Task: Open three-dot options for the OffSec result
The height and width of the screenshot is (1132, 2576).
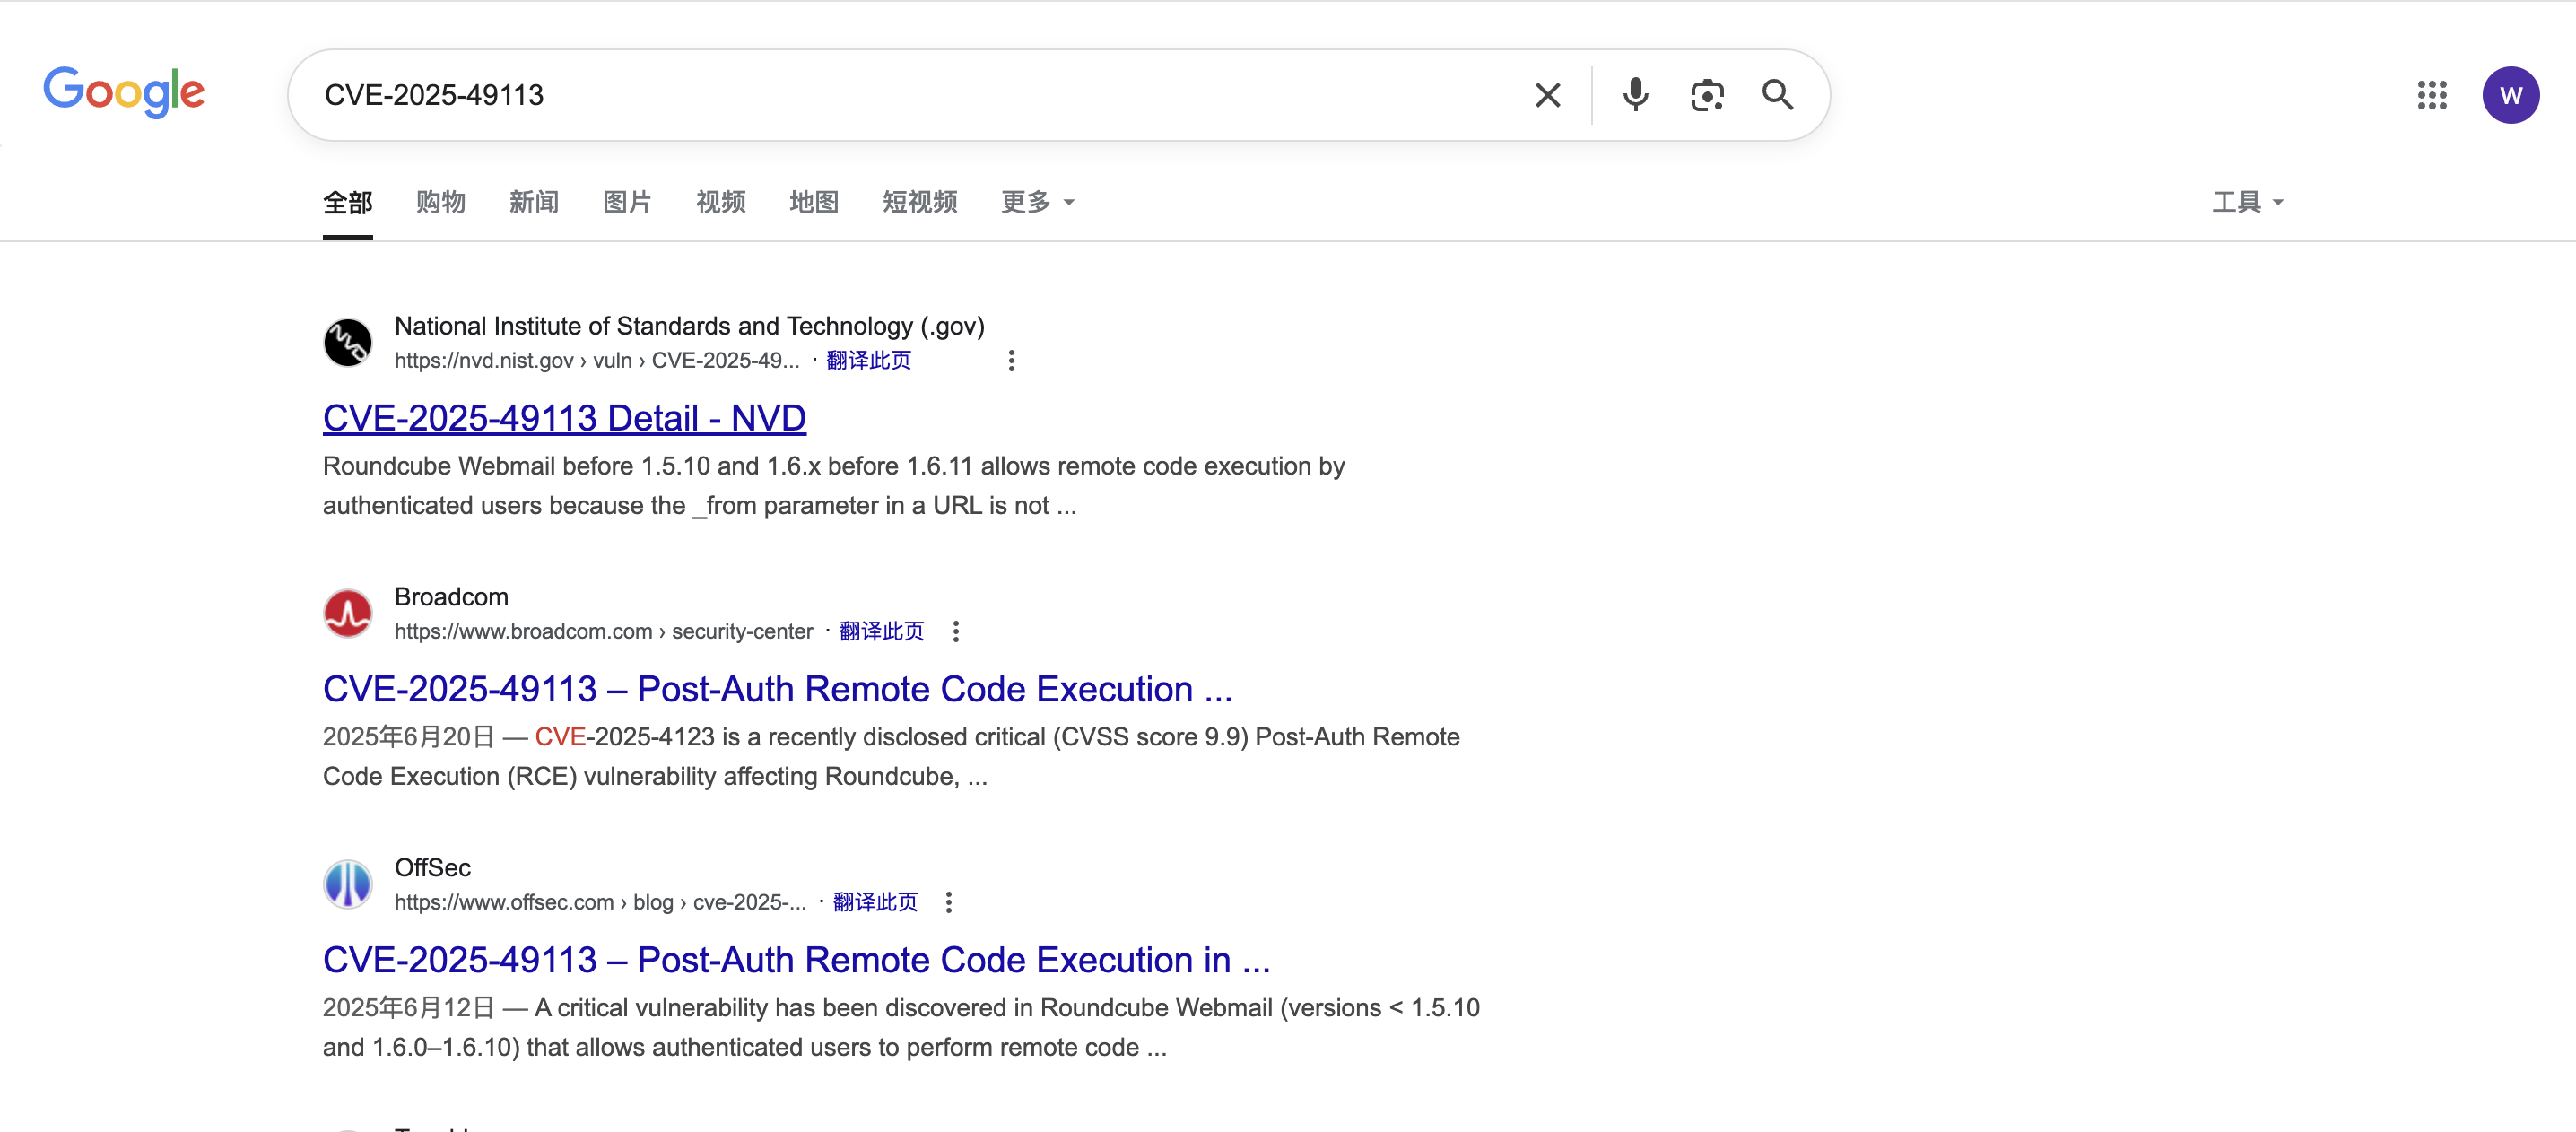Action: 948,902
